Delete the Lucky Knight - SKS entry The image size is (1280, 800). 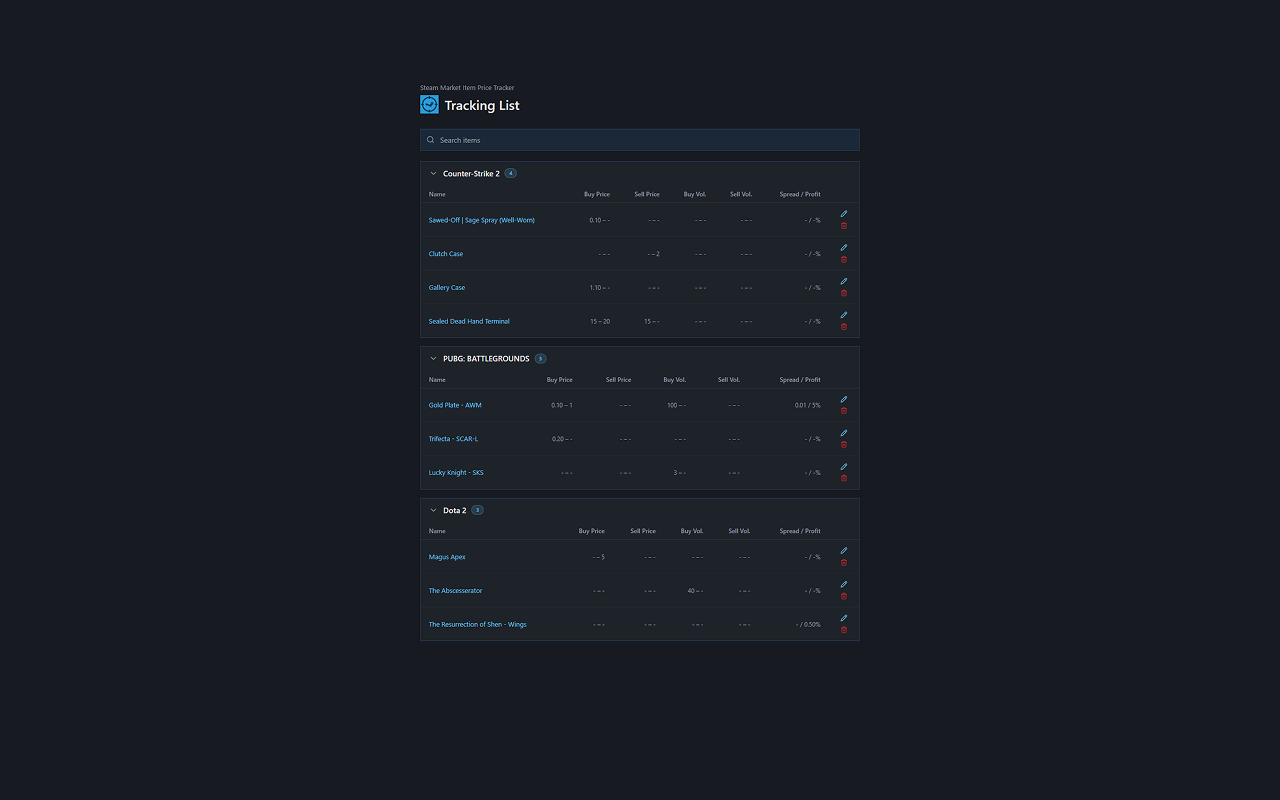844,478
